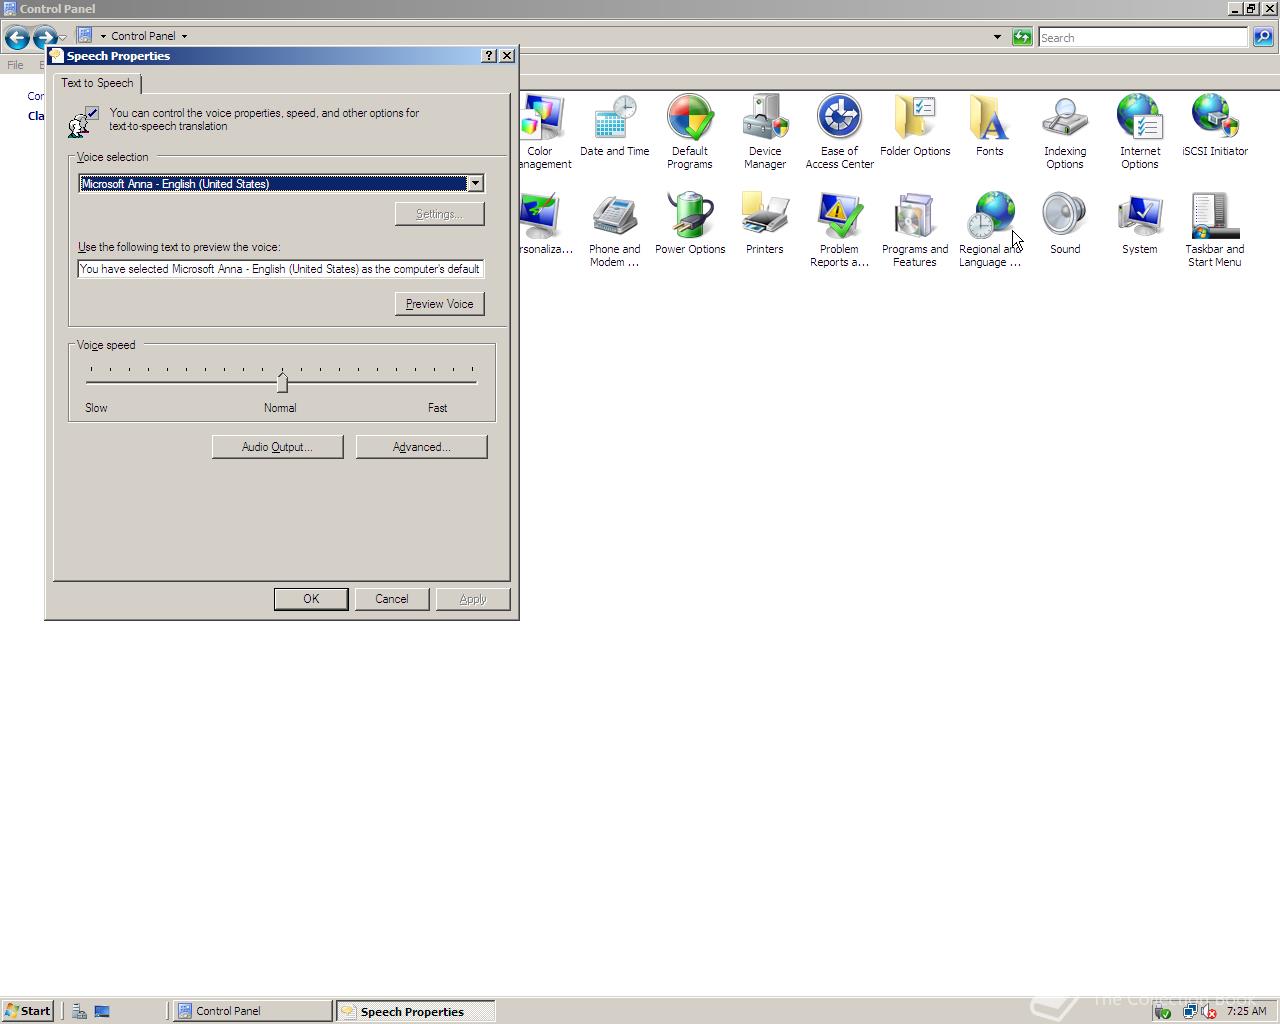The image size is (1280, 1024).
Task: Click the network tray icon
Action: [x=1189, y=1011]
